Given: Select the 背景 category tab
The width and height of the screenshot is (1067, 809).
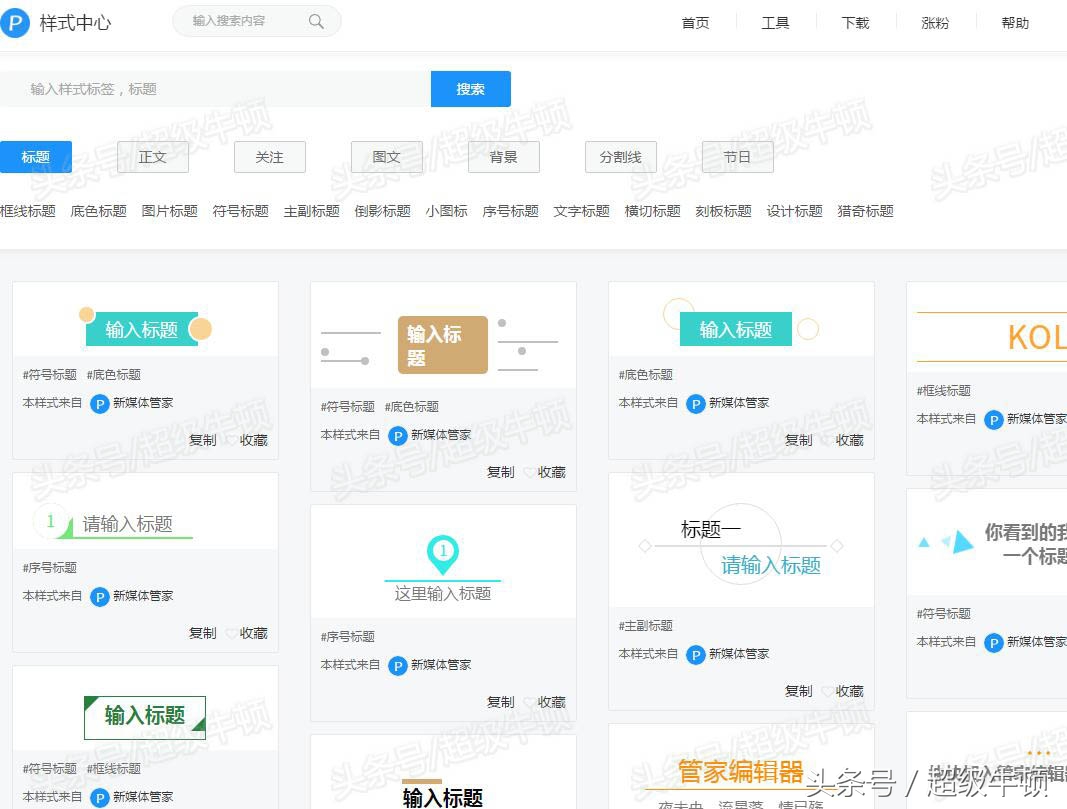Looking at the screenshot, I should tap(503, 157).
